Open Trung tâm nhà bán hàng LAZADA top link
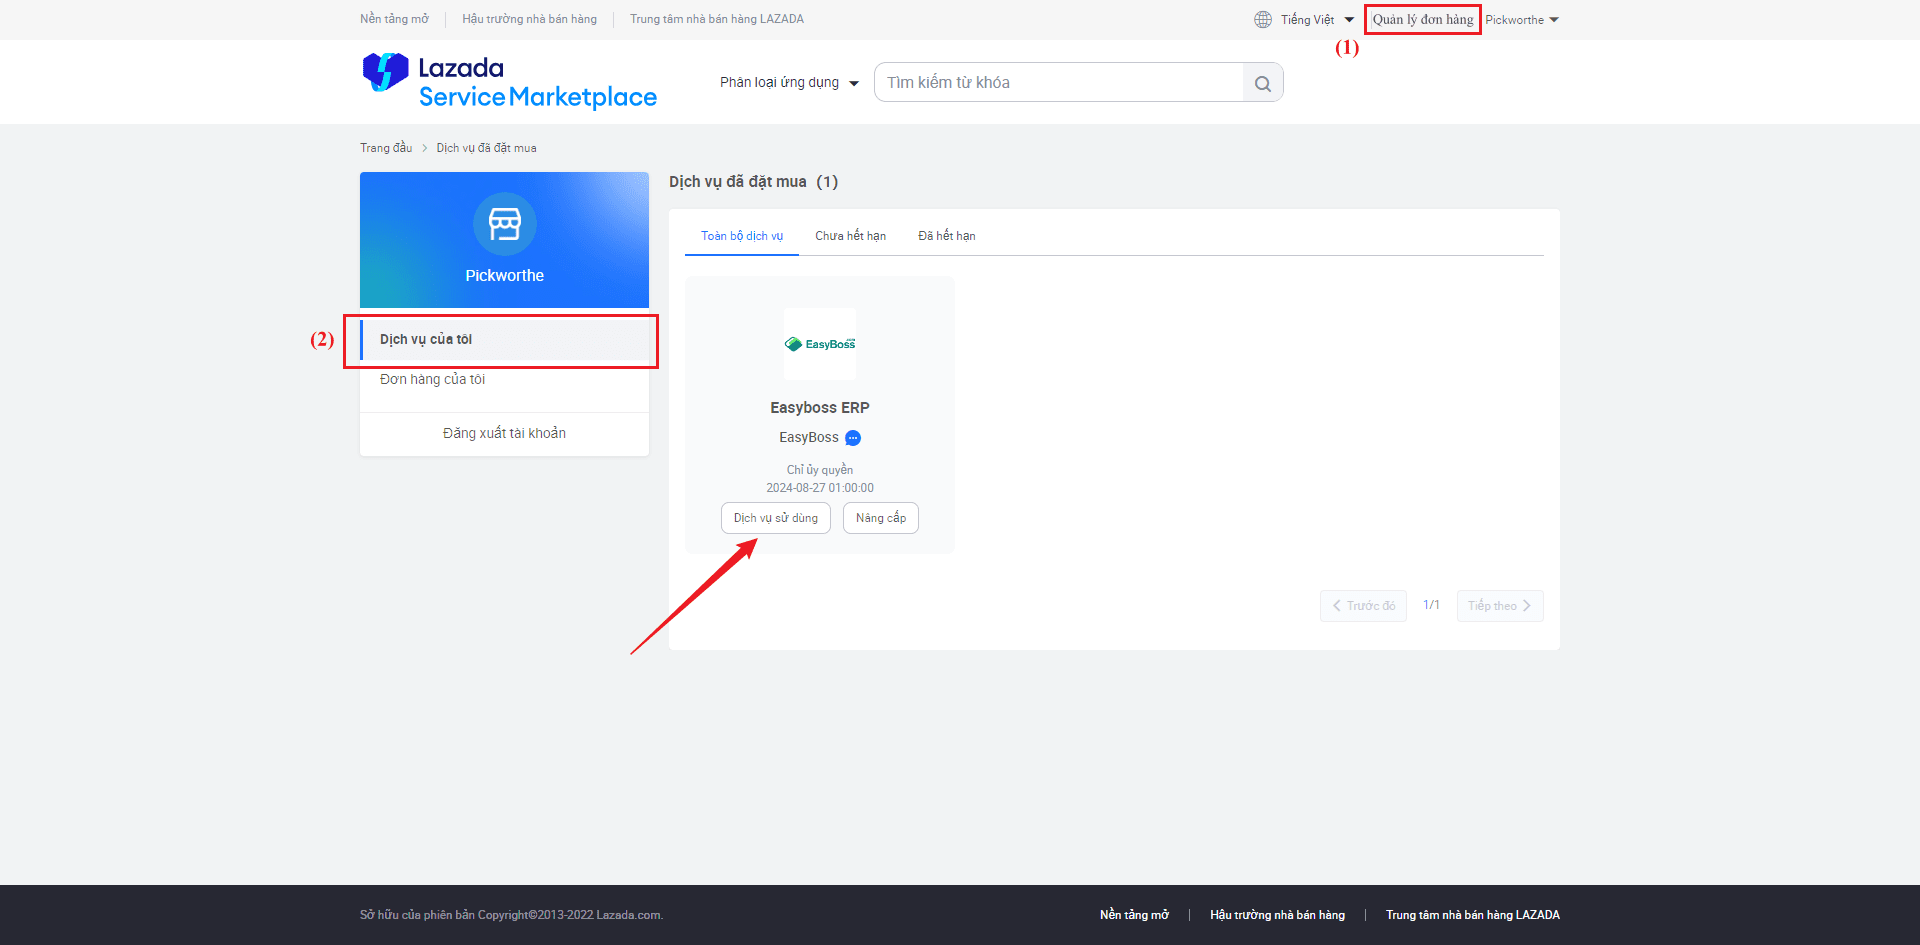The image size is (1920, 945). [717, 19]
